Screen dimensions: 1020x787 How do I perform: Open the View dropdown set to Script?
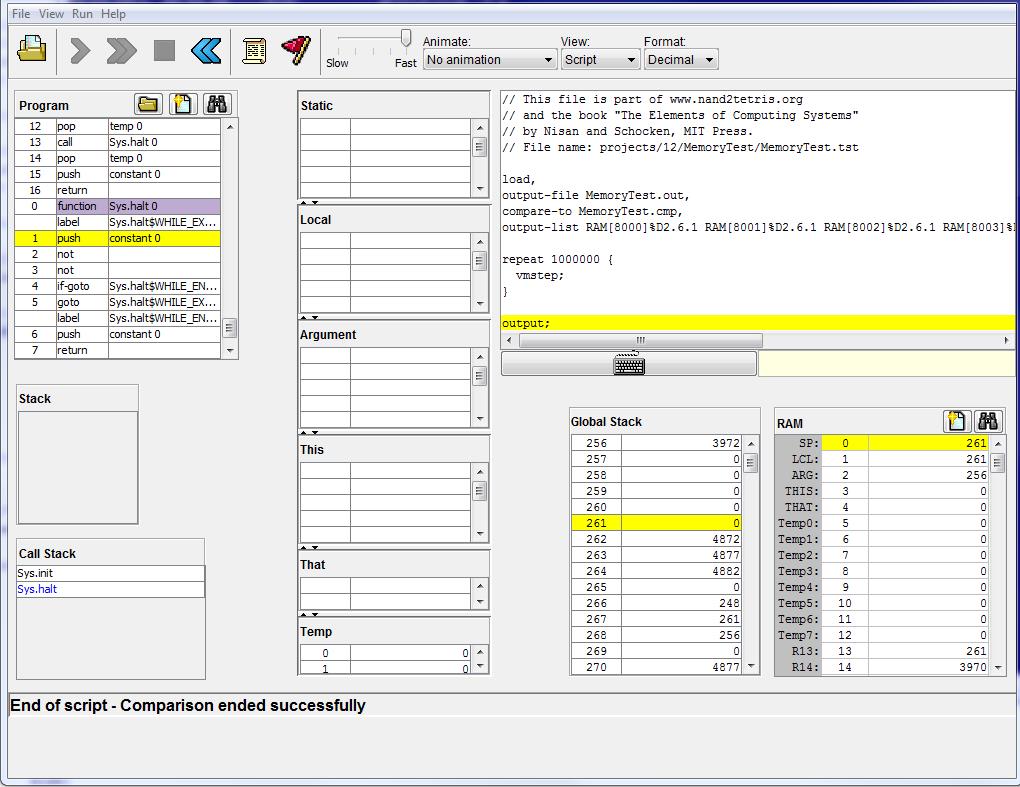tap(600, 60)
